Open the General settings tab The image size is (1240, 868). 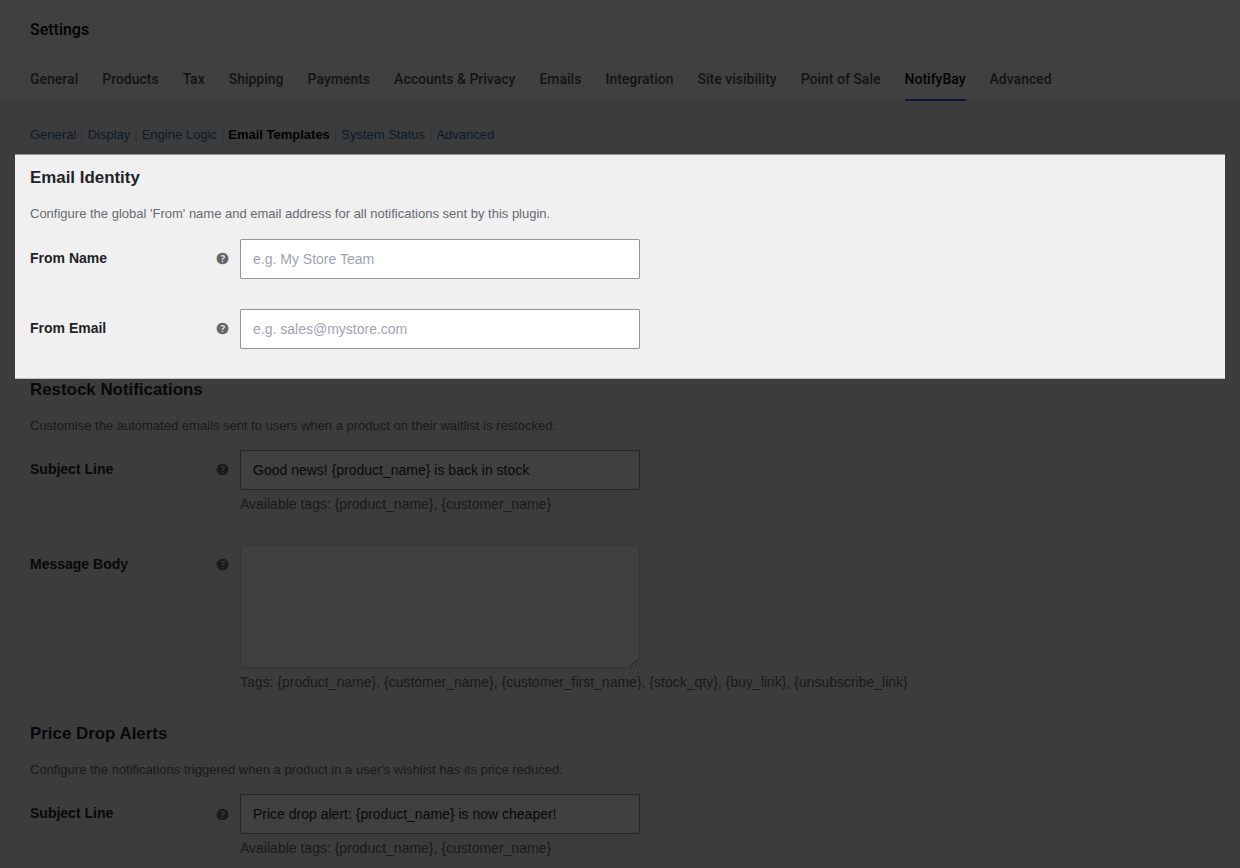(x=54, y=79)
